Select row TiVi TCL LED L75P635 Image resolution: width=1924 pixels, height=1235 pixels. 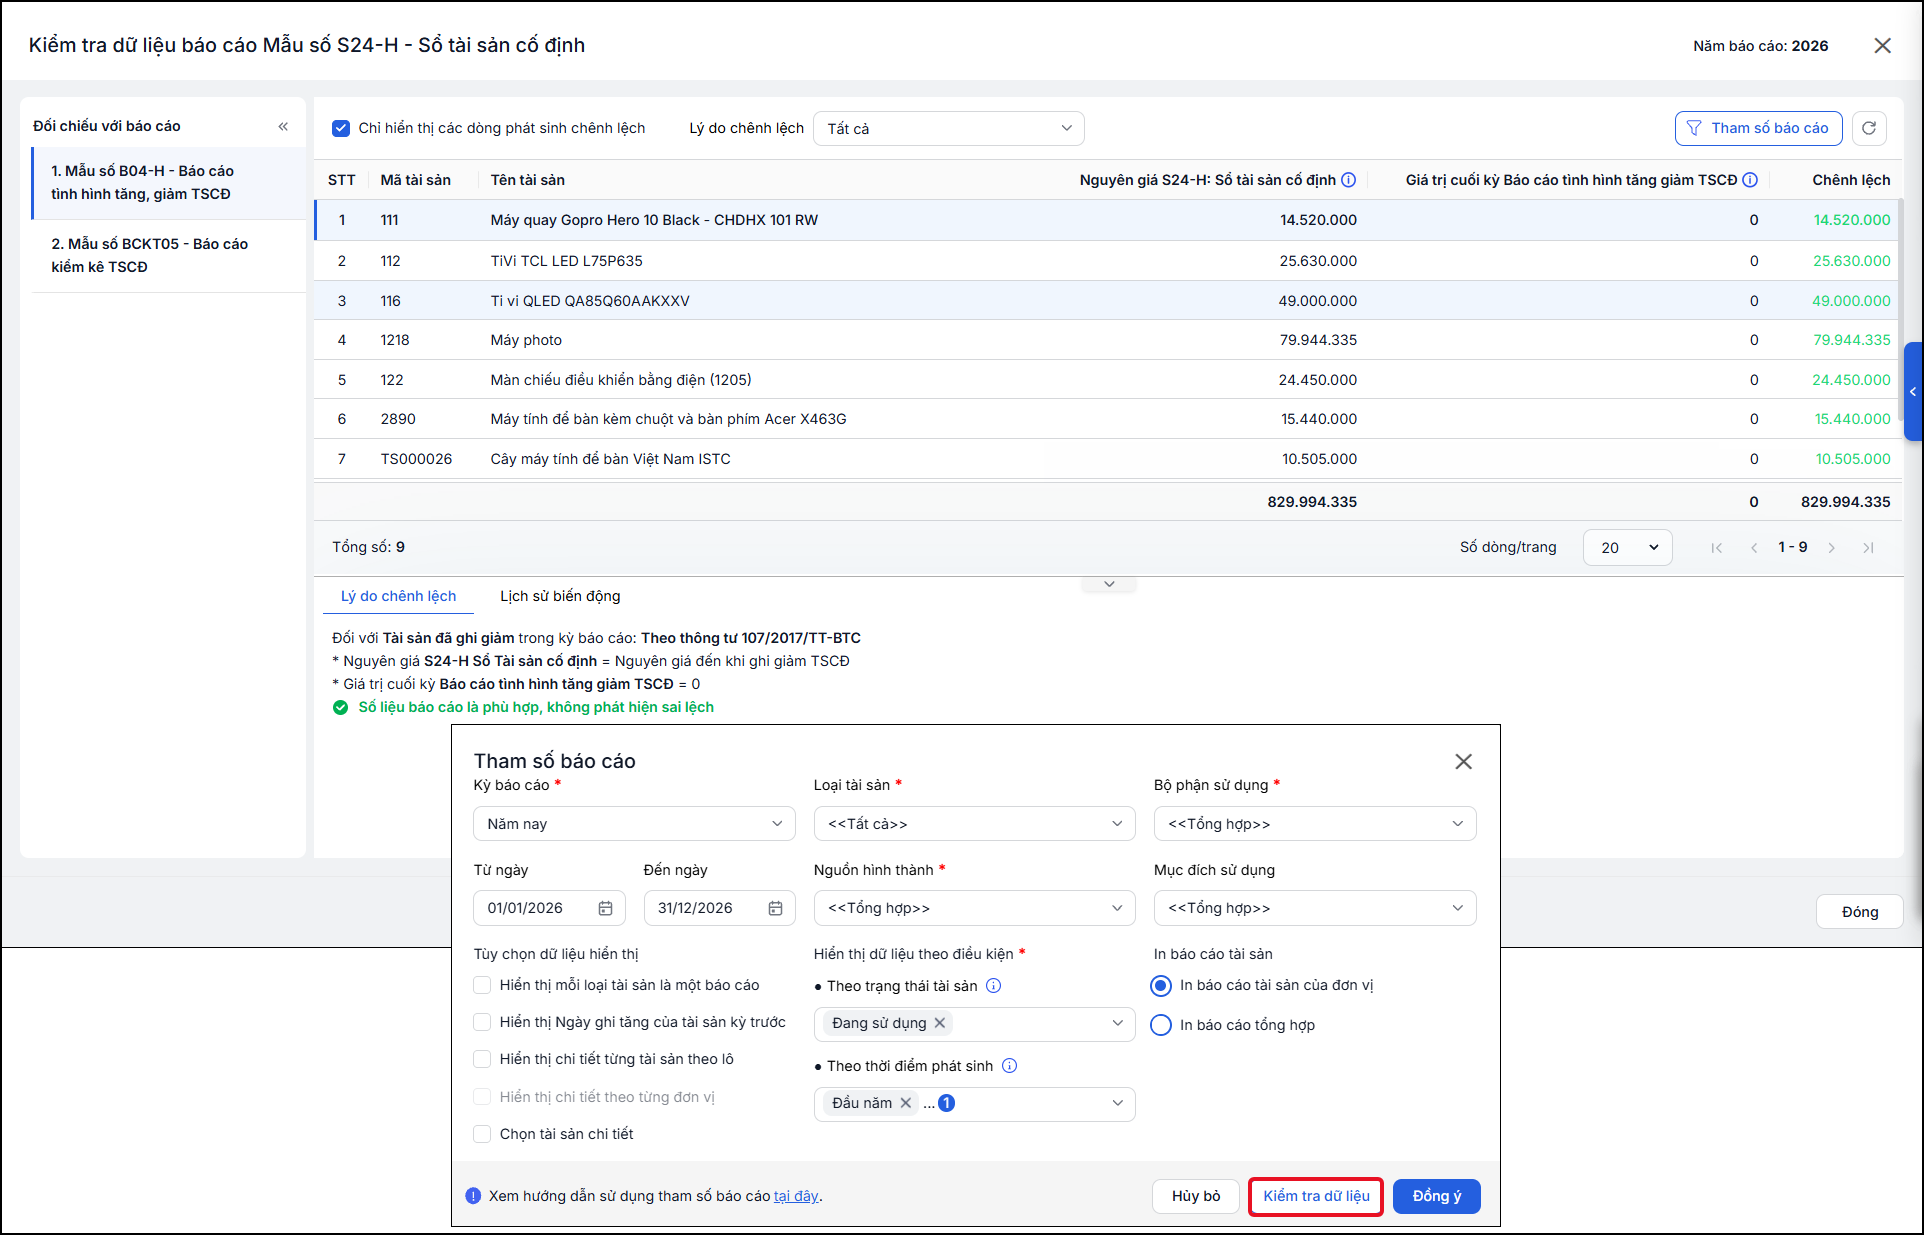[1108, 261]
